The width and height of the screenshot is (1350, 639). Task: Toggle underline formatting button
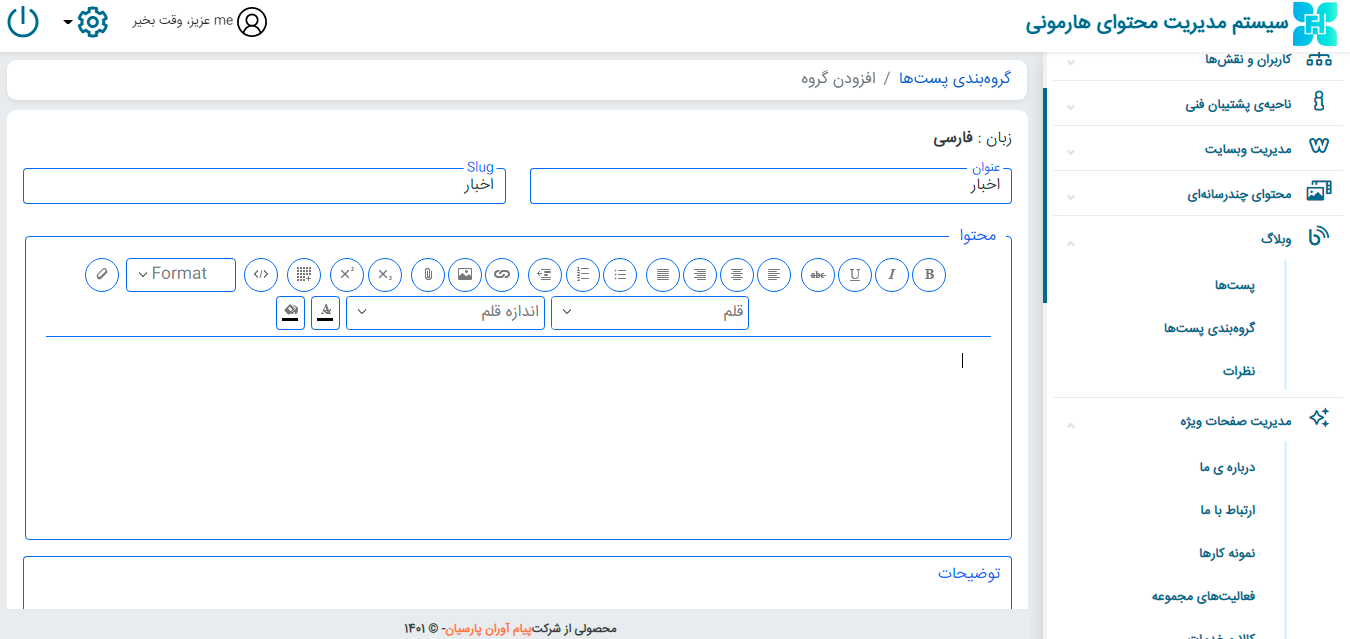(855, 274)
